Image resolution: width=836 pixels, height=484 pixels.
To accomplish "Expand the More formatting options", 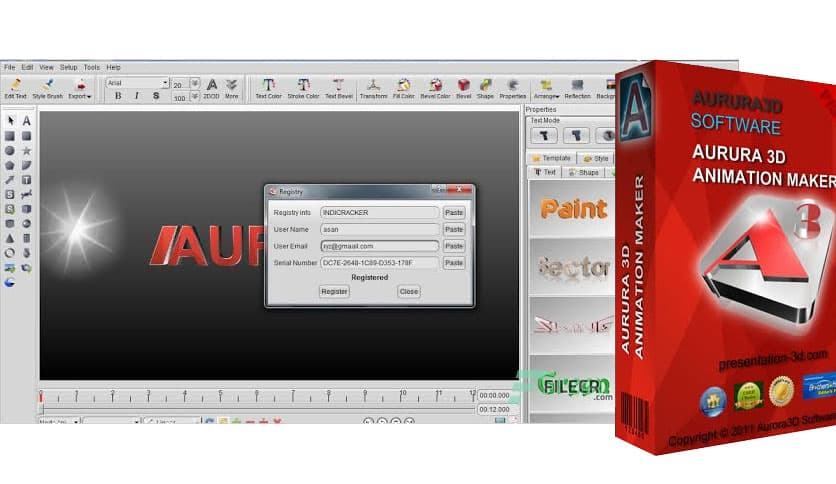I will 231,88.
